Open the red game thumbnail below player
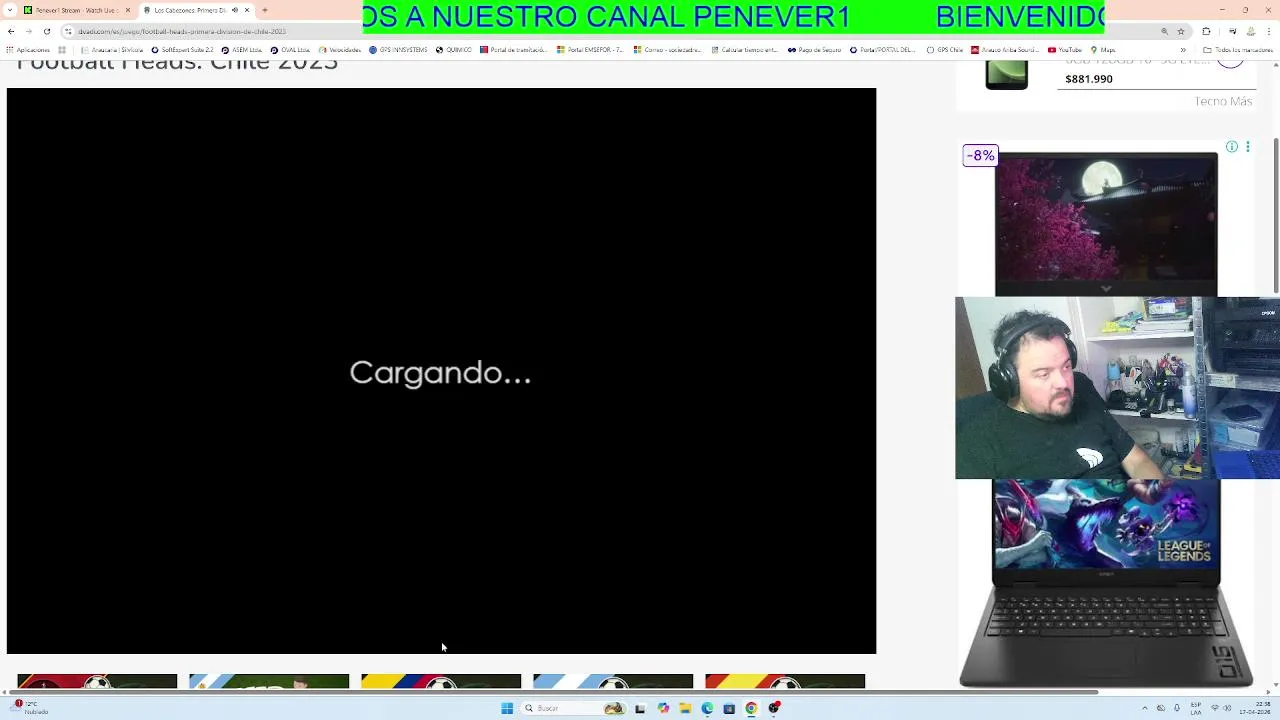Image resolution: width=1280 pixels, height=720 pixels. 97,681
